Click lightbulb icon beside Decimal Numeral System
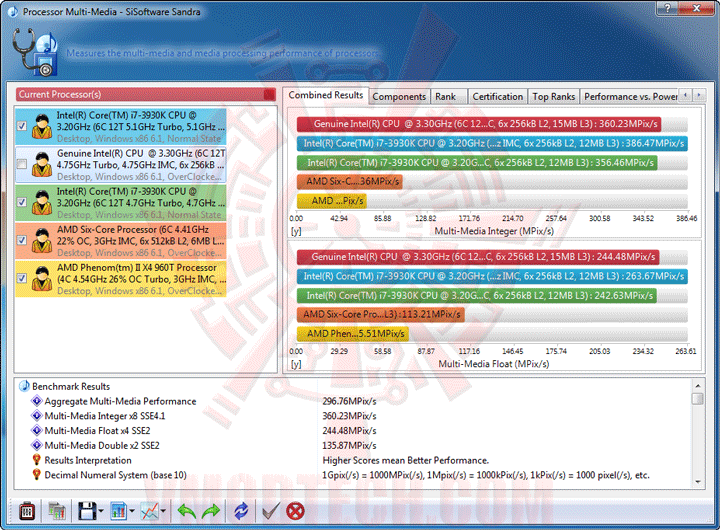The height and width of the screenshot is (530, 720). click(37, 474)
